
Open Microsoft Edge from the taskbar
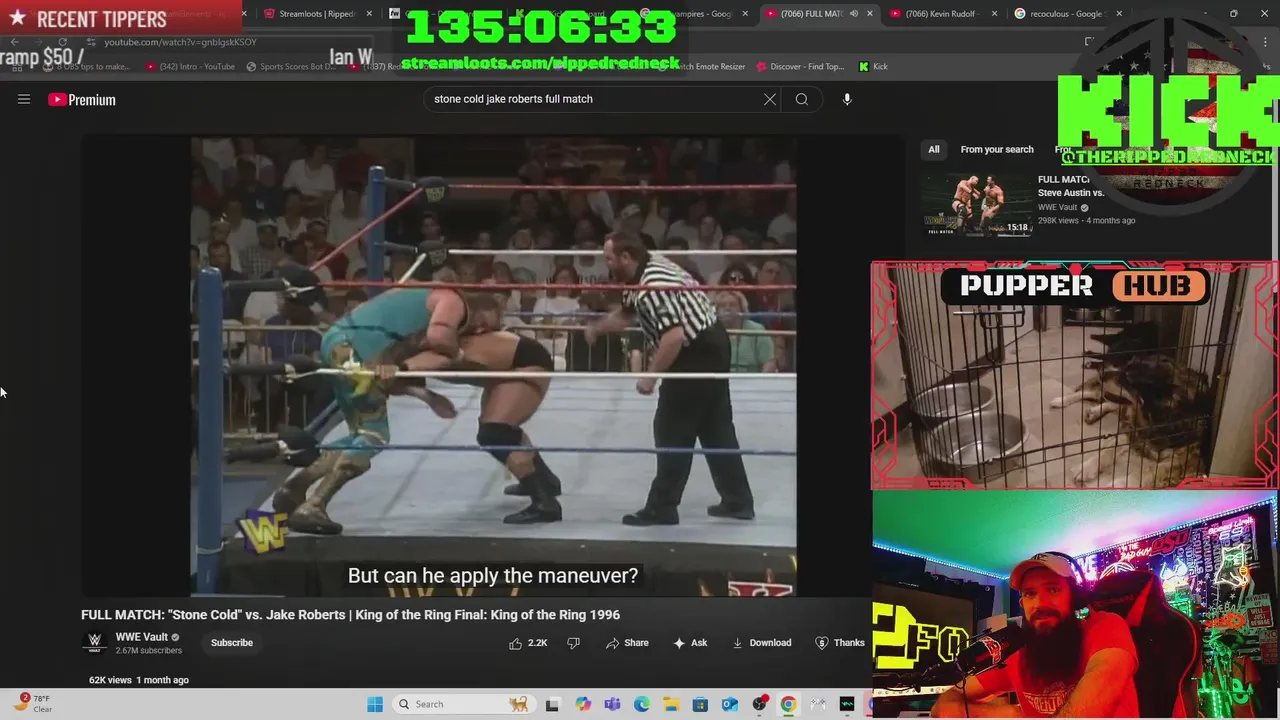[641, 704]
